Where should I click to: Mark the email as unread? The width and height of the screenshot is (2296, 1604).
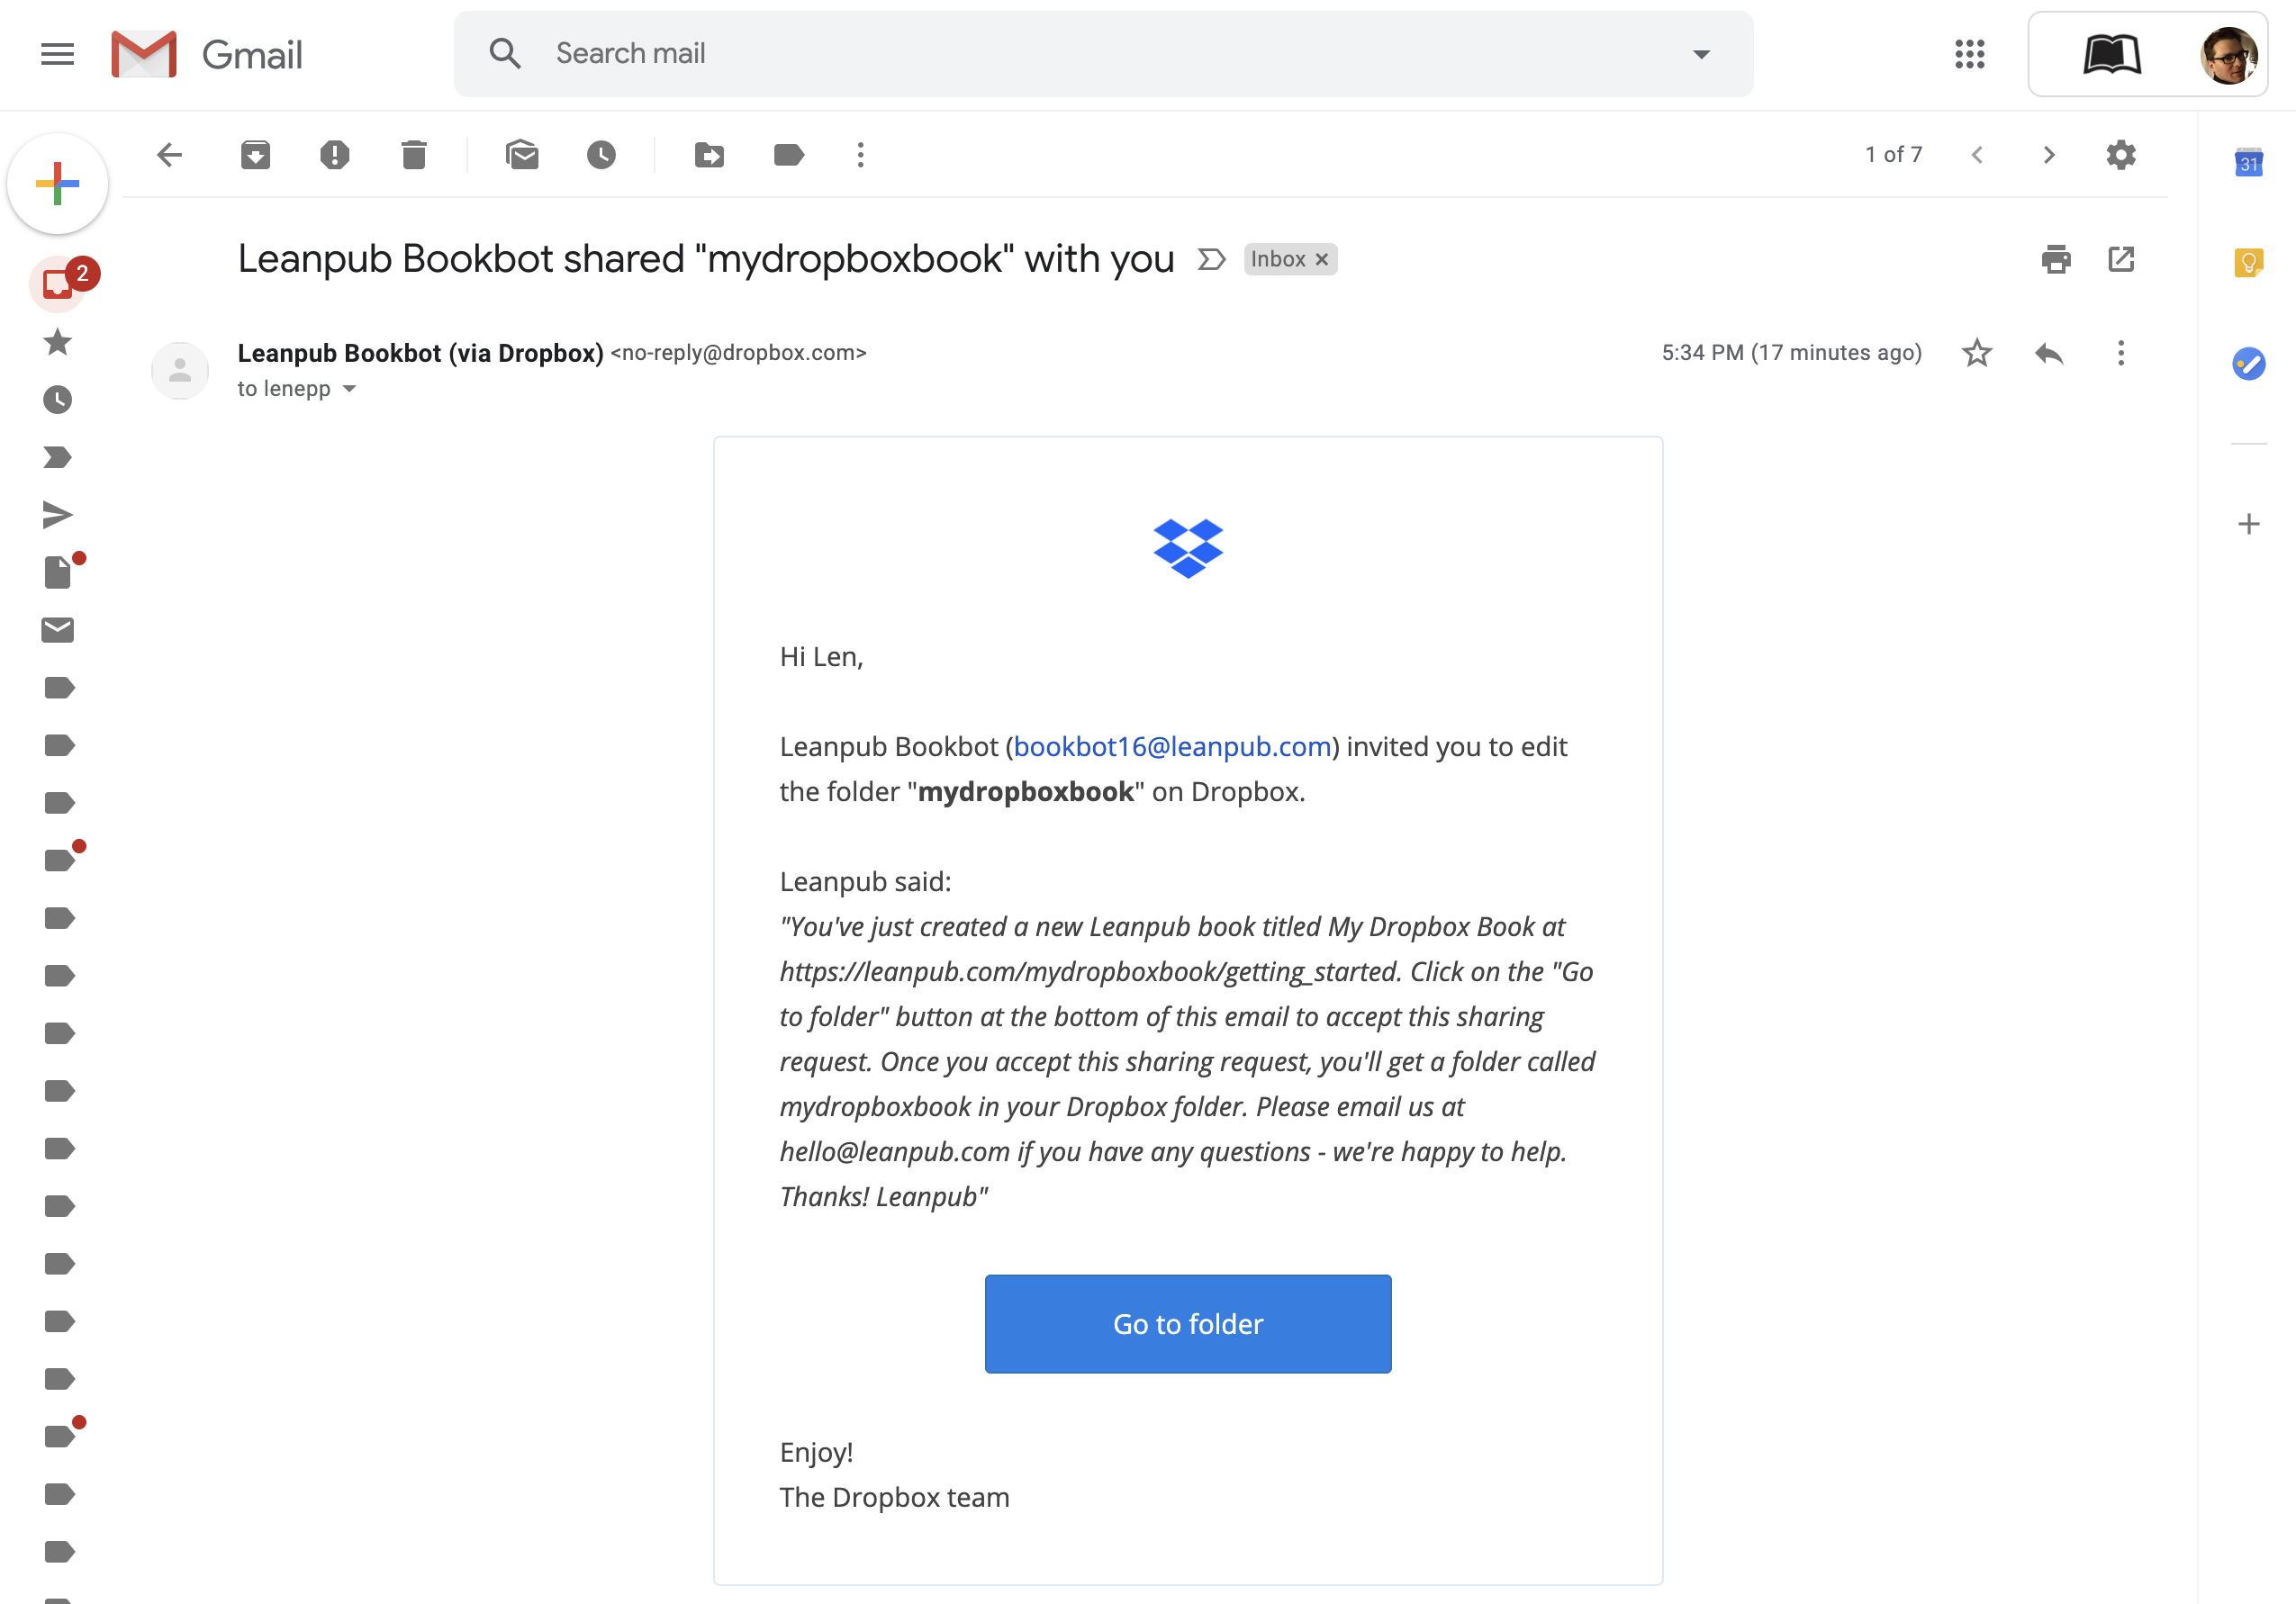pos(522,155)
